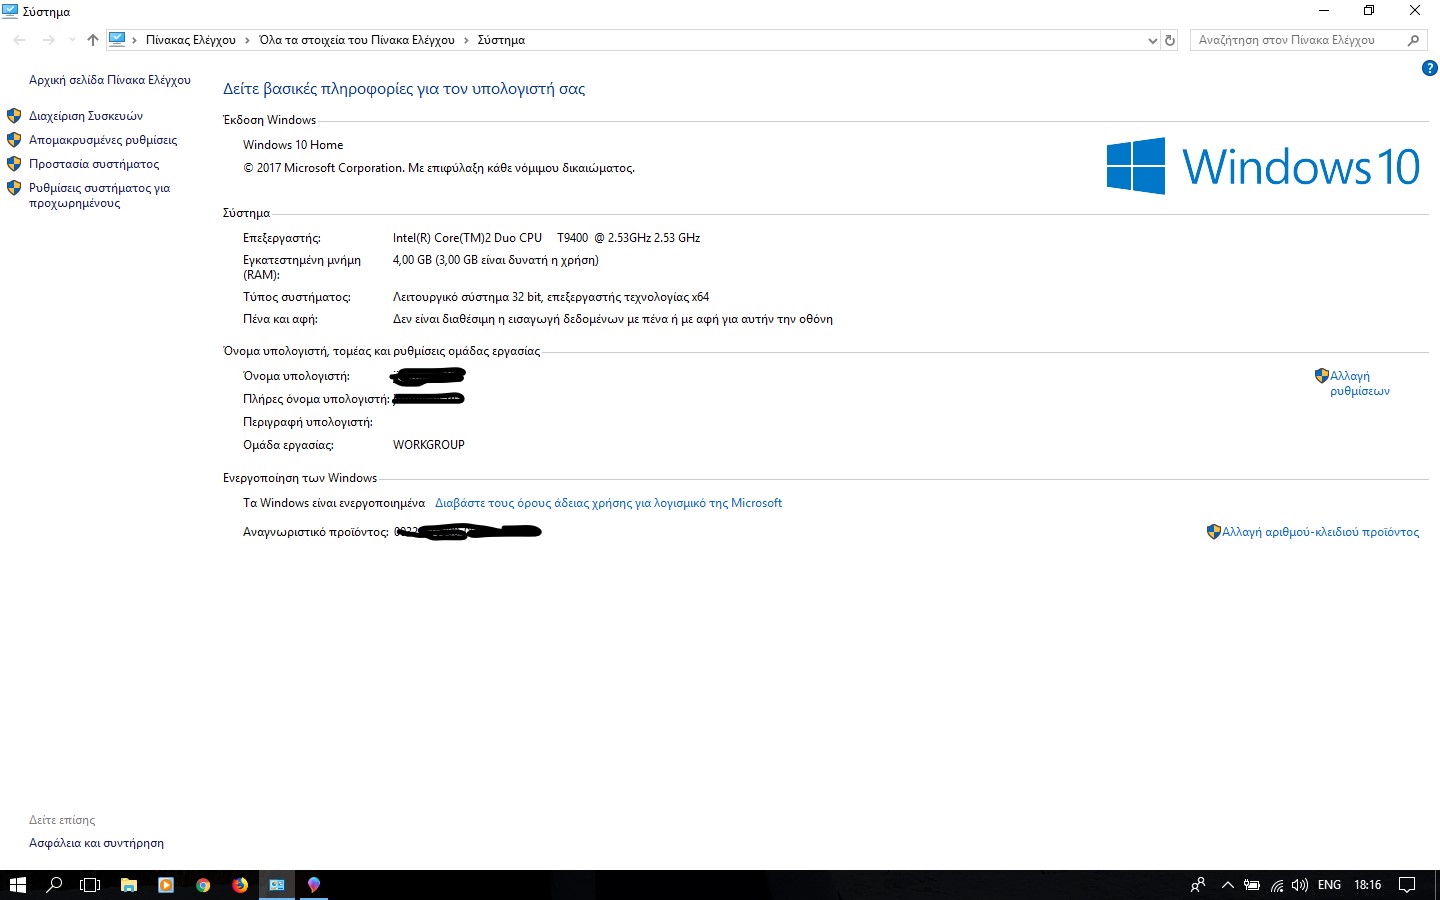Focus the Αναζήτηση στον Πίνακα Ελέγχου search box
Viewport: 1440px width, 900px height.
coord(1307,40)
